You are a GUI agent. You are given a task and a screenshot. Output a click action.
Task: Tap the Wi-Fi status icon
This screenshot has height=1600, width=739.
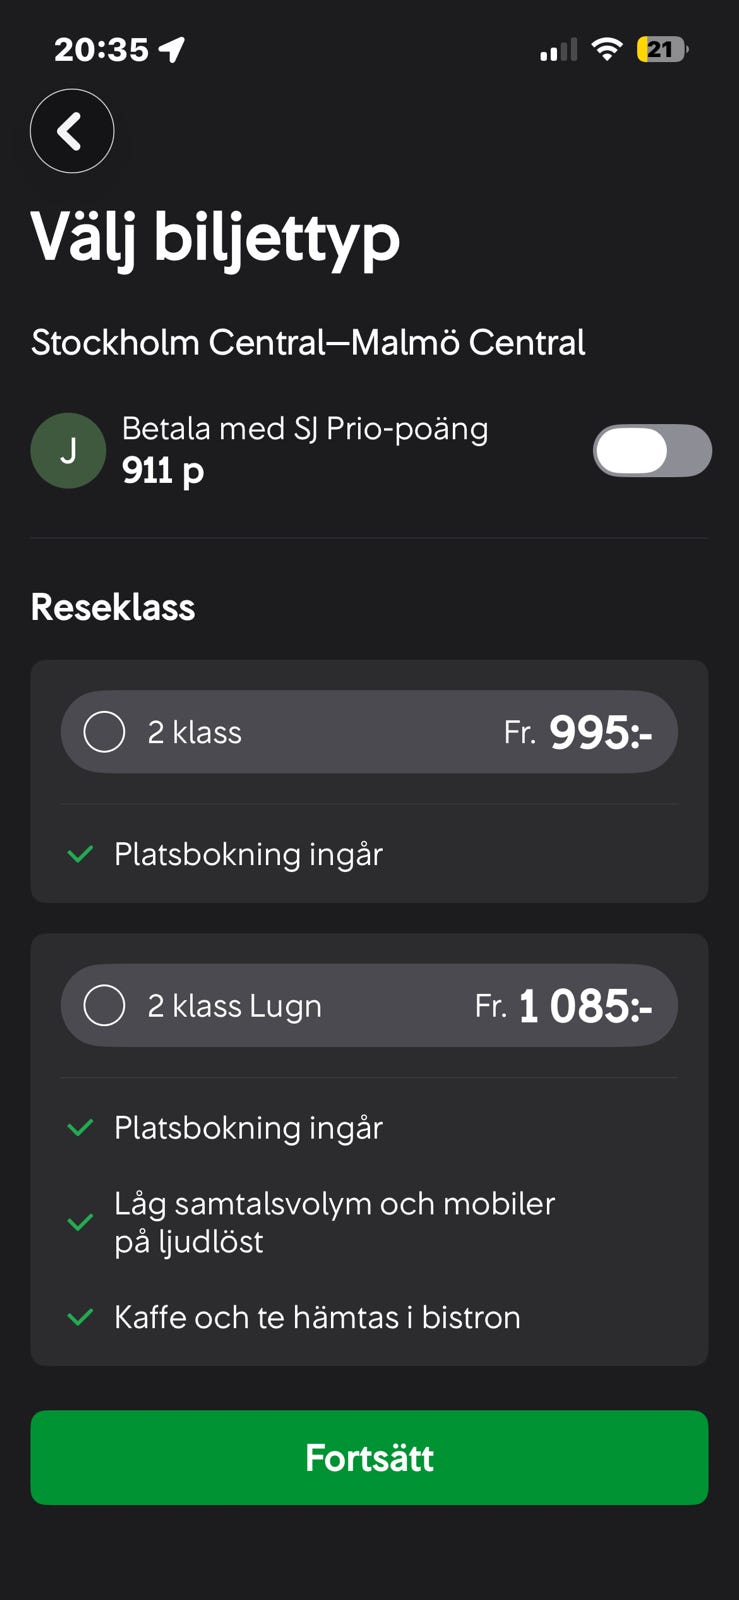(606, 49)
